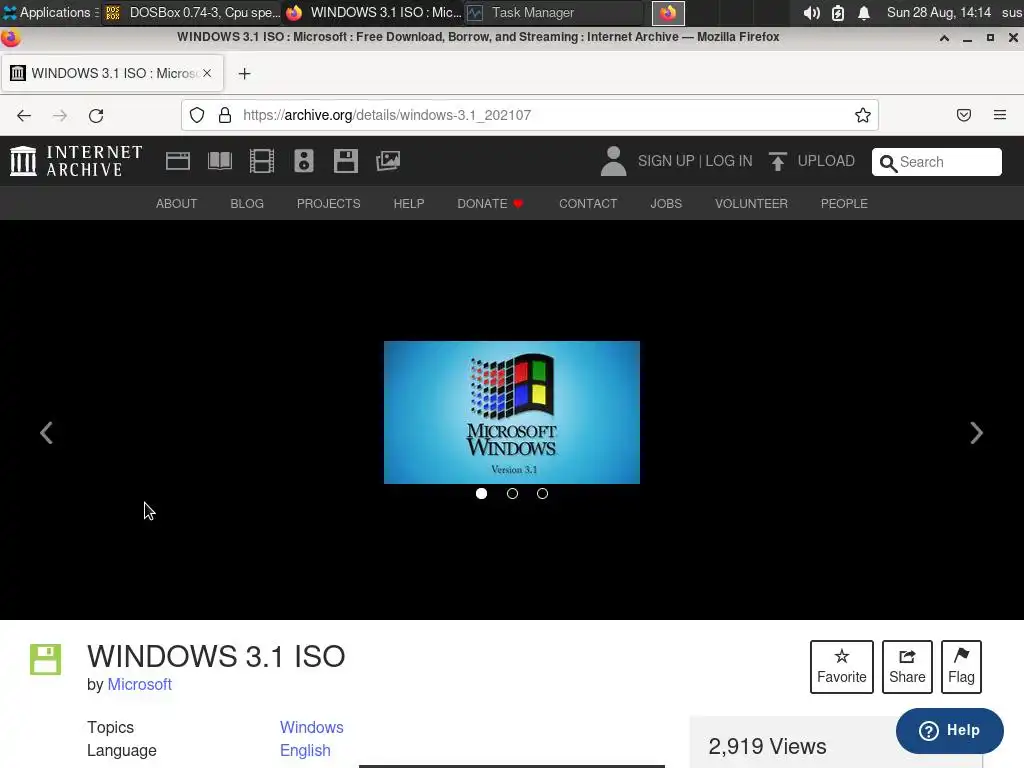Open notifications bell icon
The height and width of the screenshot is (768, 1024).
point(863,13)
